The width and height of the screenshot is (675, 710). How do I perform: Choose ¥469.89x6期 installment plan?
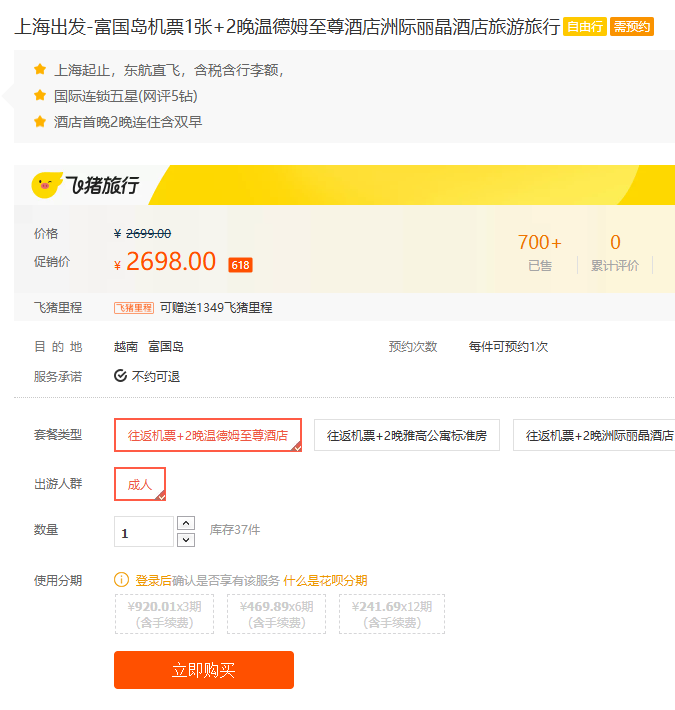click(x=277, y=614)
